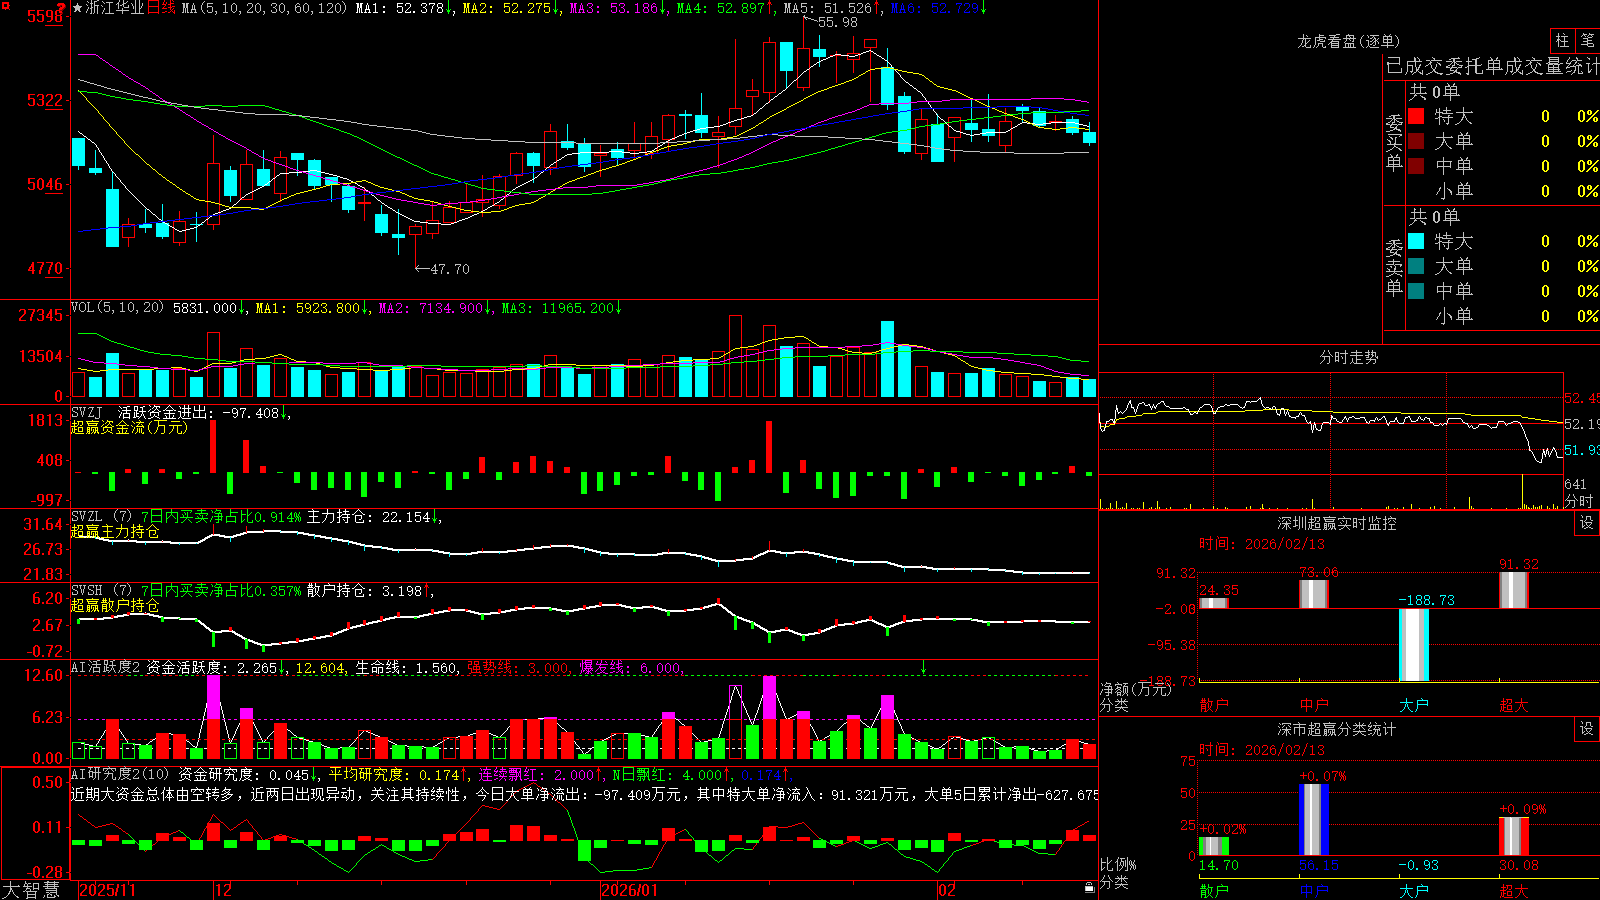Click the 时间: 2026/02/13 in 实时监控 panel

pos(1261,544)
